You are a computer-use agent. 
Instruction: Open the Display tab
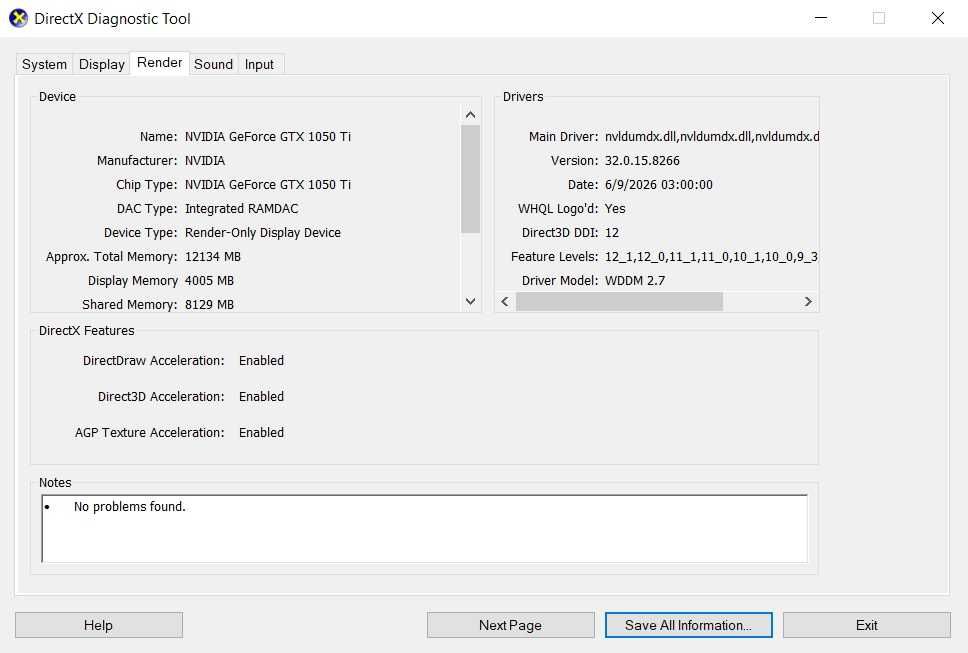click(x=102, y=64)
